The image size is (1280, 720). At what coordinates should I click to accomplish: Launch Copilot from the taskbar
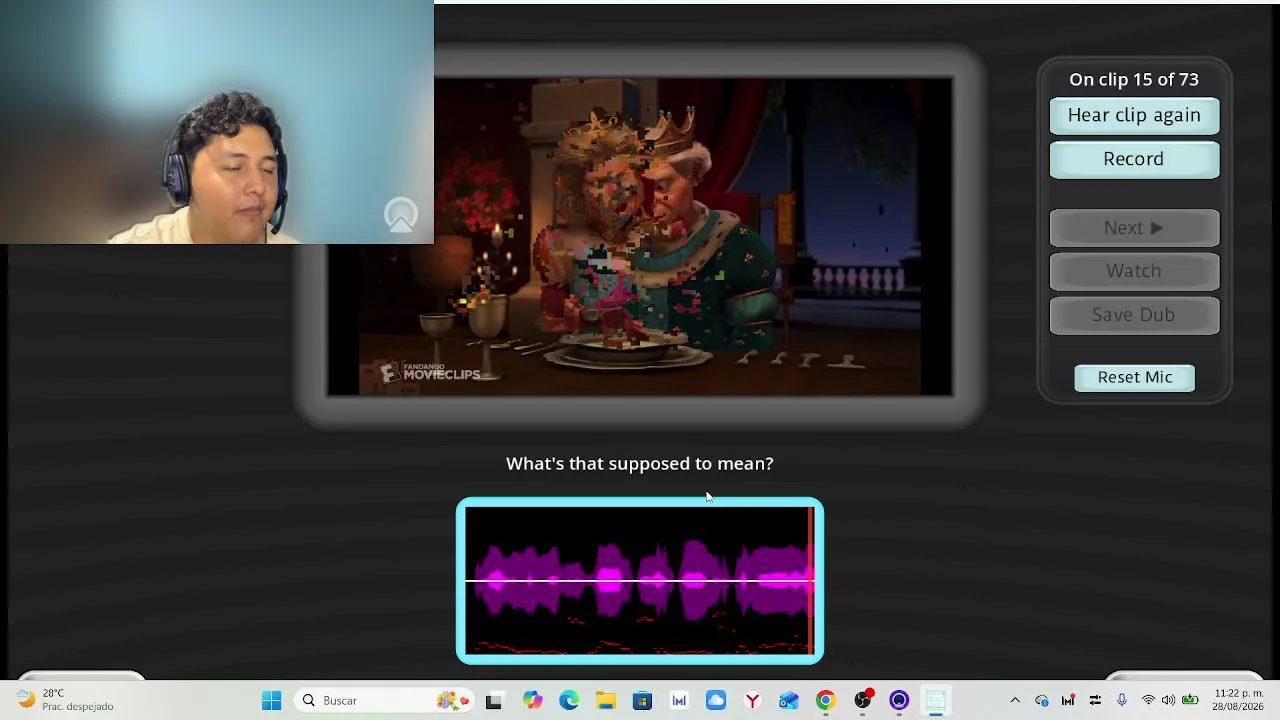pos(532,701)
